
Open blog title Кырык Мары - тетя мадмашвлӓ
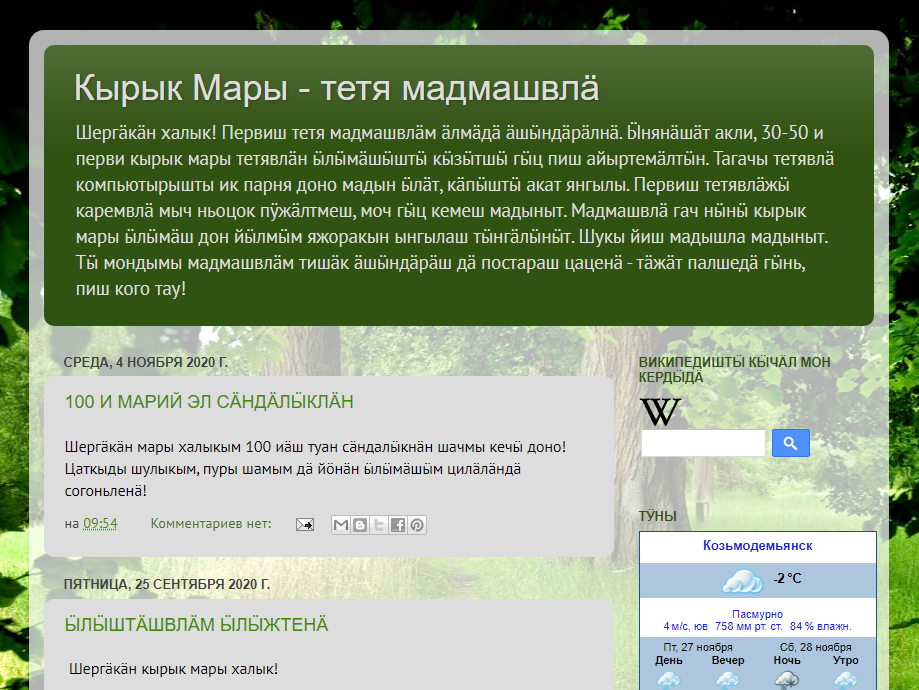coord(336,88)
